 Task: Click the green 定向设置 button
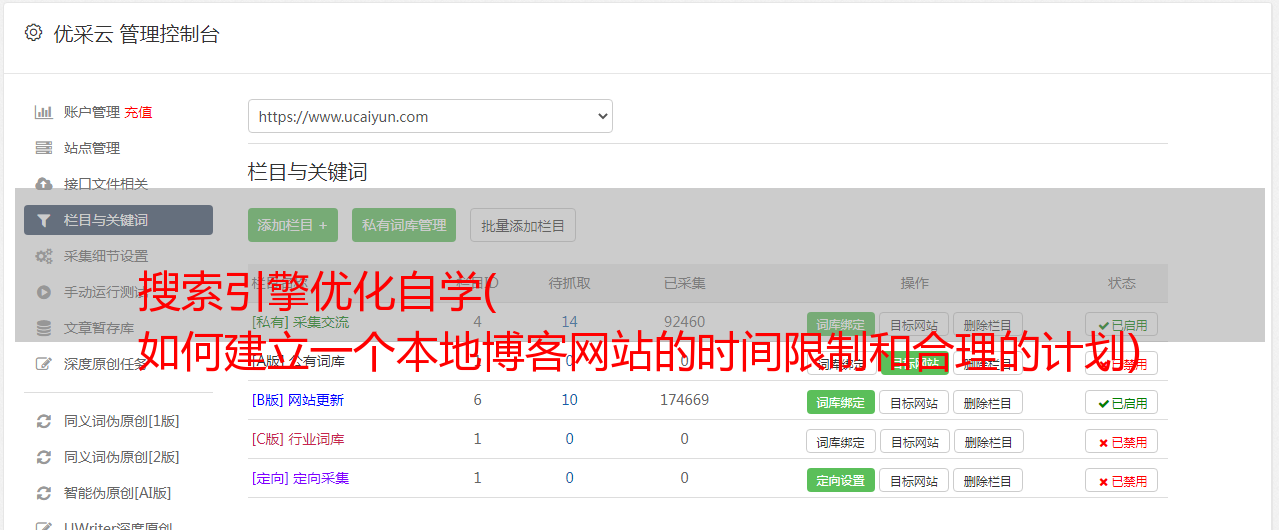(x=841, y=480)
